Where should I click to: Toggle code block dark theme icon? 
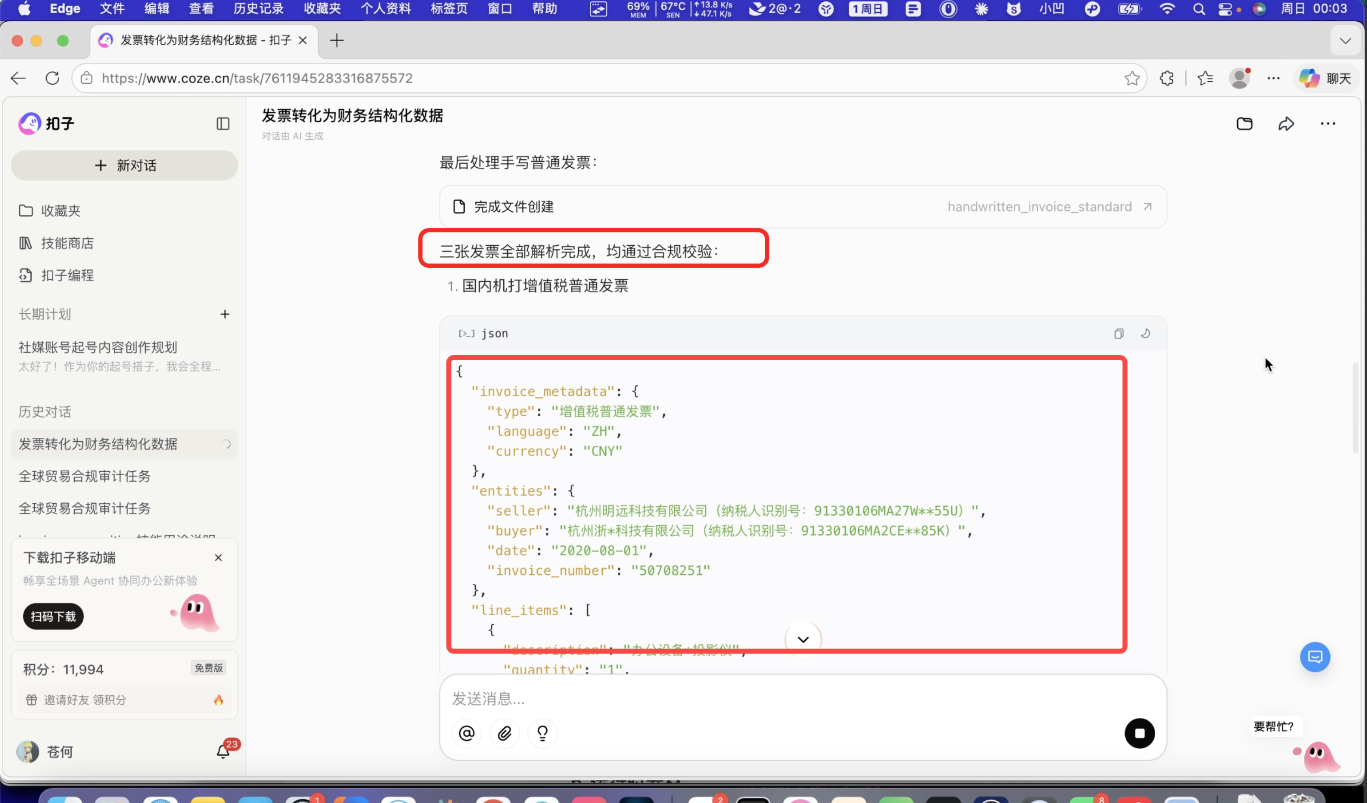pos(1146,334)
